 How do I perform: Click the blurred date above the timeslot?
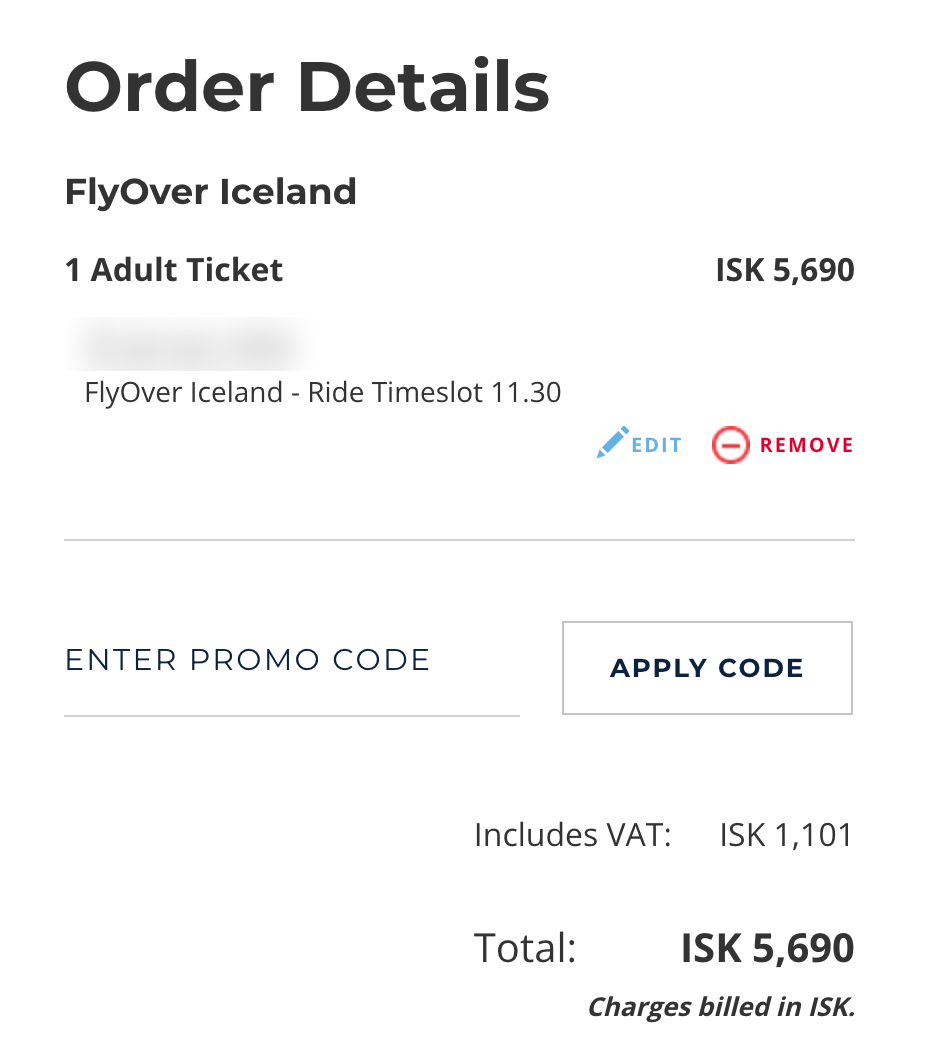pyautogui.click(x=189, y=344)
